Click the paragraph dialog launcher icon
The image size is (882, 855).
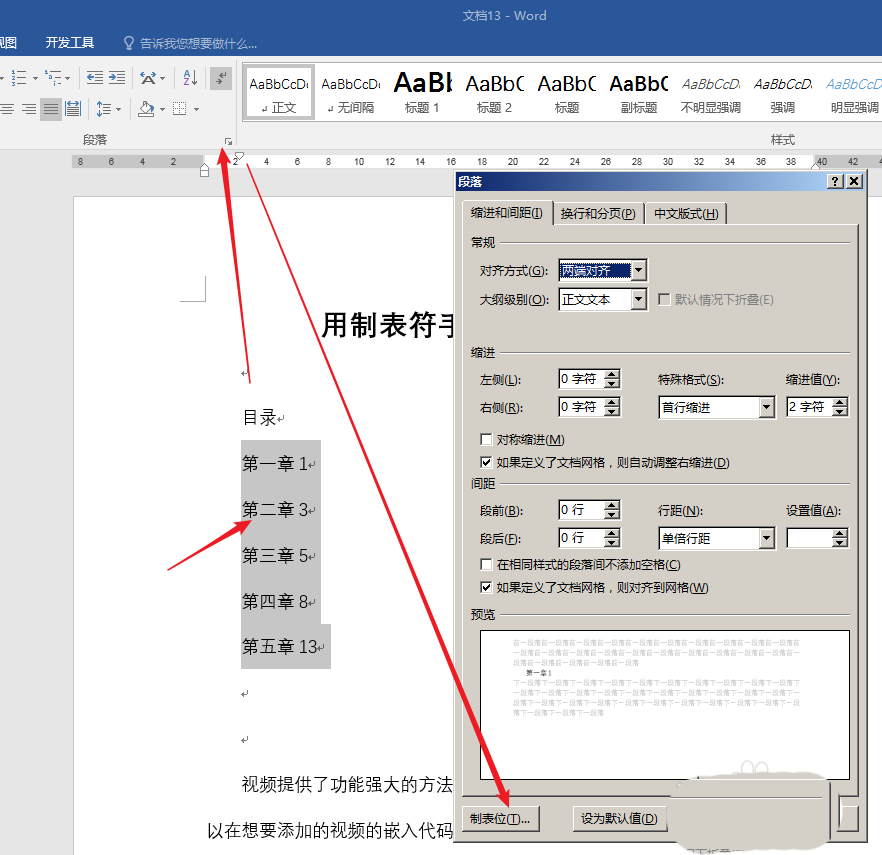pyautogui.click(x=228, y=141)
